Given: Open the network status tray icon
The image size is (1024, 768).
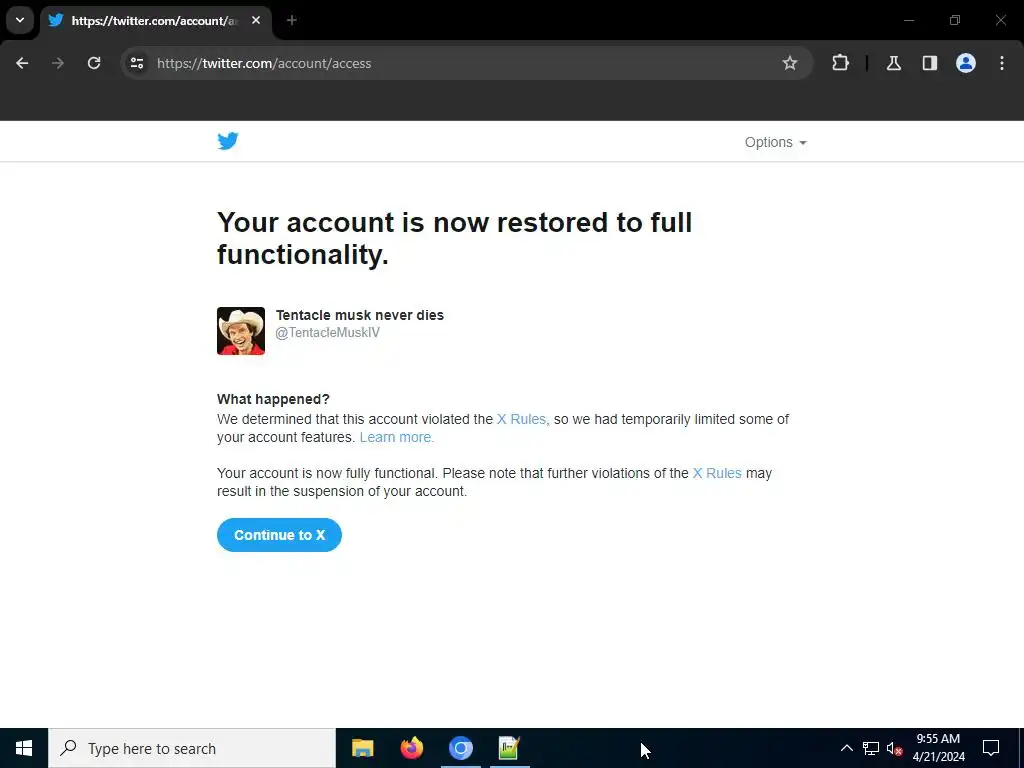Looking at the screenshot, I should tap(871, 748).
